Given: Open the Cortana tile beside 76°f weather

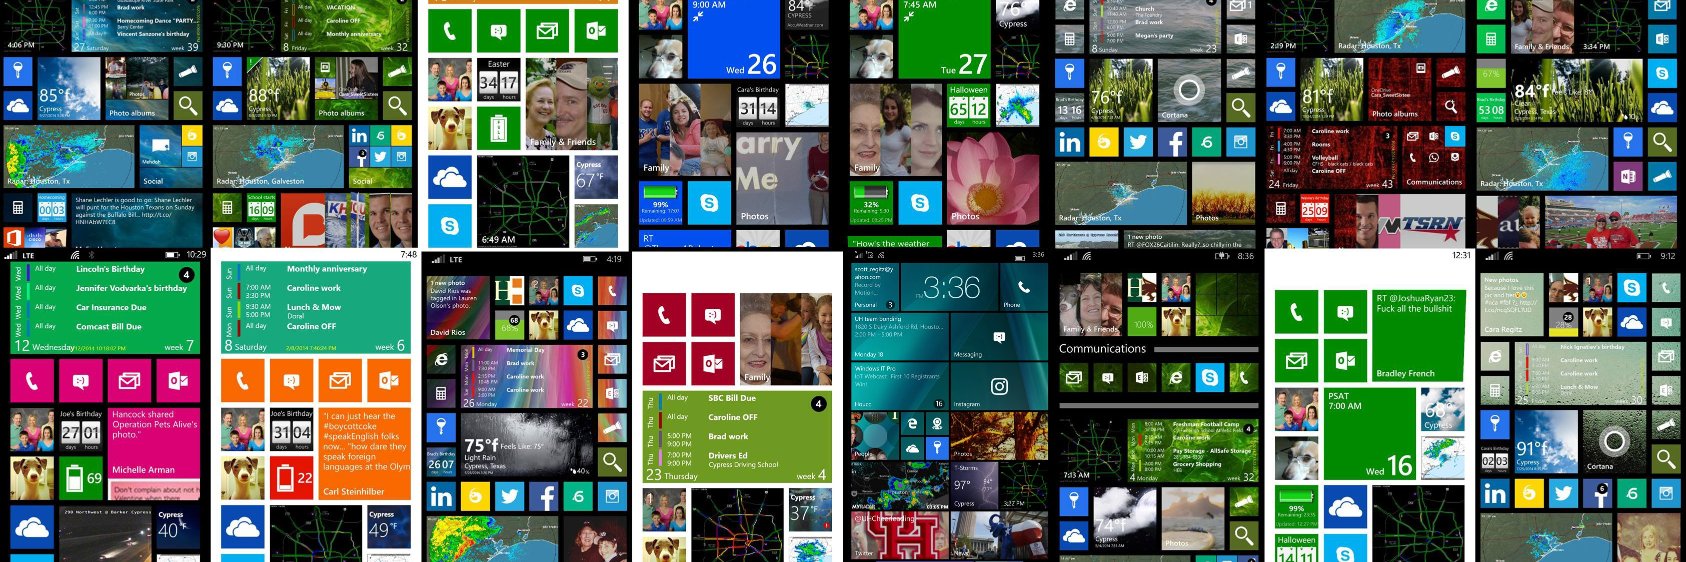Looking at the screenshot, I should [1187, 91].
